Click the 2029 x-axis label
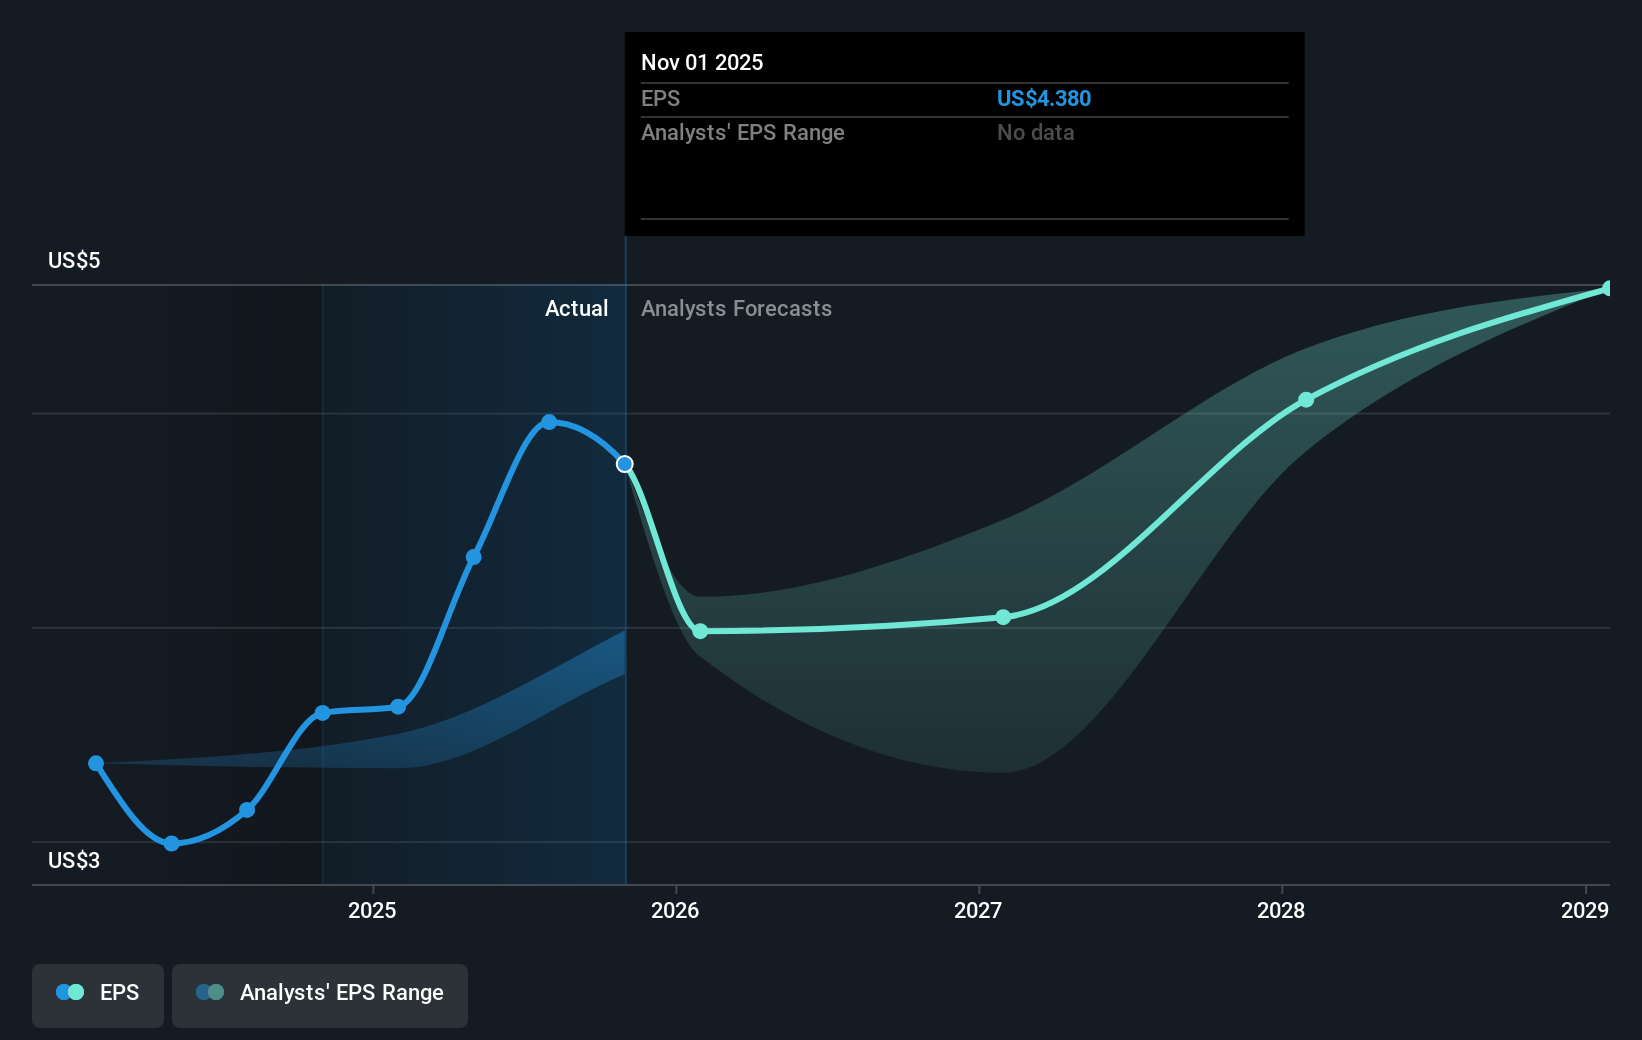The image size is (1642, 1040). 1585,910
